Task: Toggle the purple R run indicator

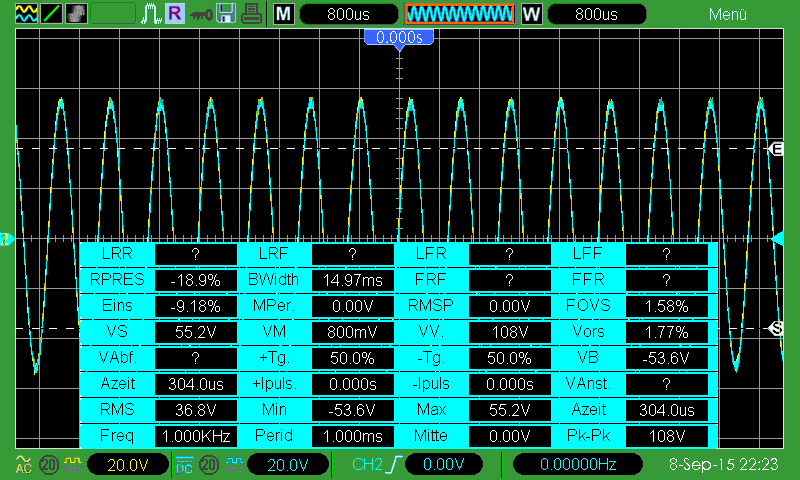Action: point(175,14)
